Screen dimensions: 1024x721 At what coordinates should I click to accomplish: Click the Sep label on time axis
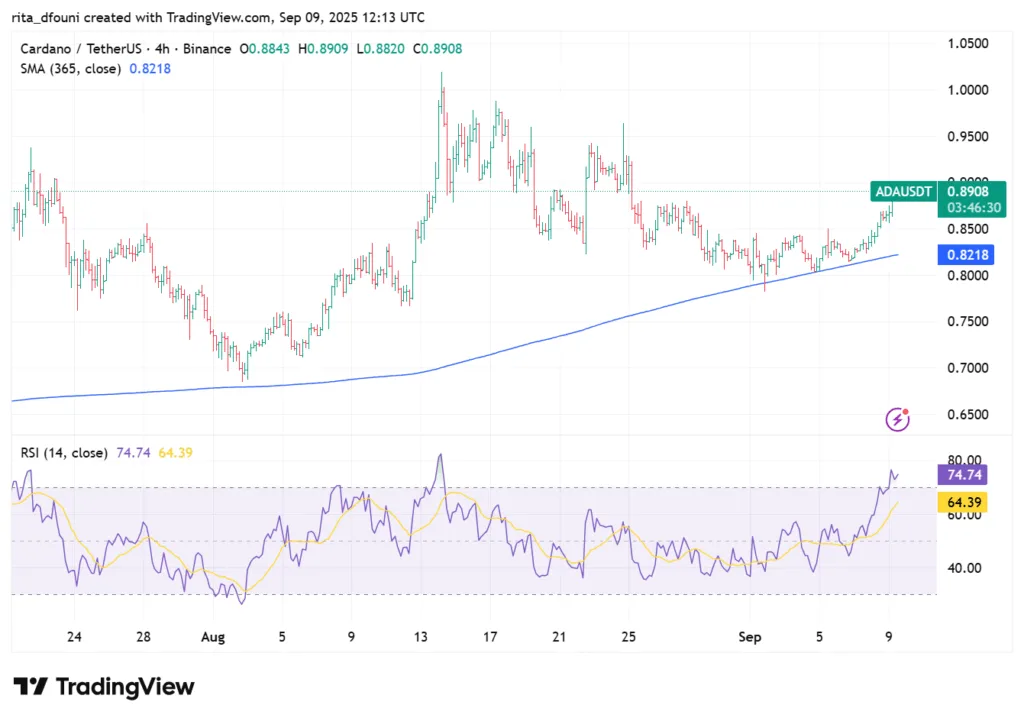(x=750, y=635)
